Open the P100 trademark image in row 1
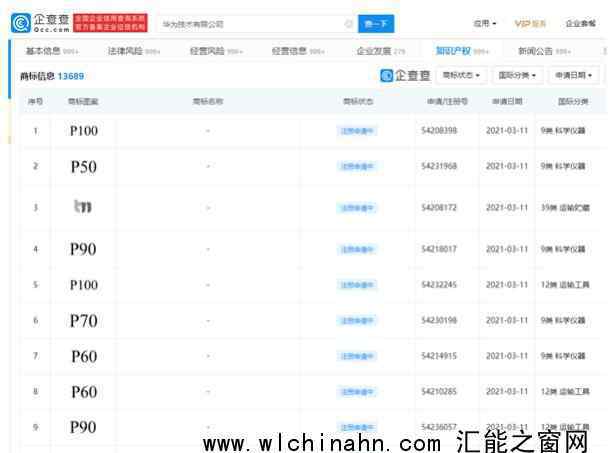 tap(84, 131)
